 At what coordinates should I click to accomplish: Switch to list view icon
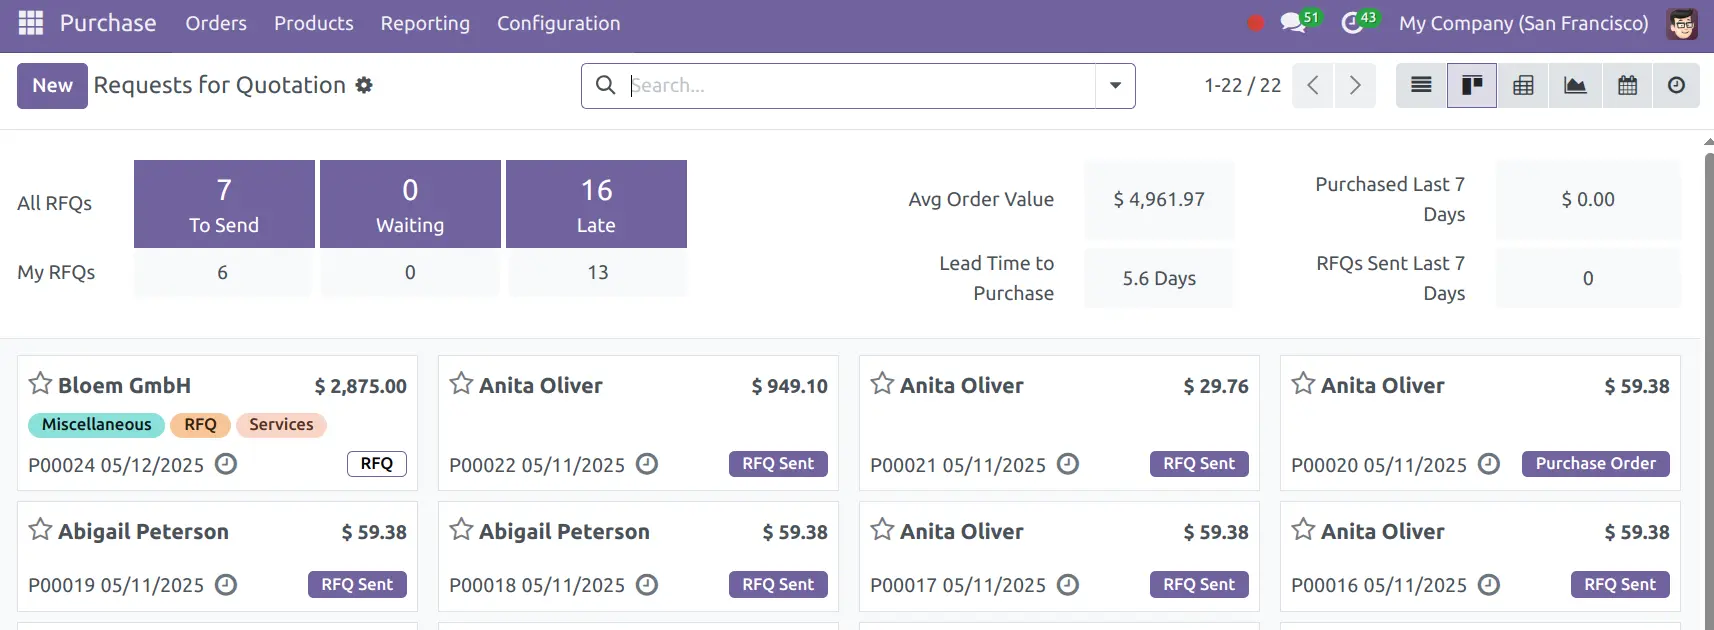1421,86
